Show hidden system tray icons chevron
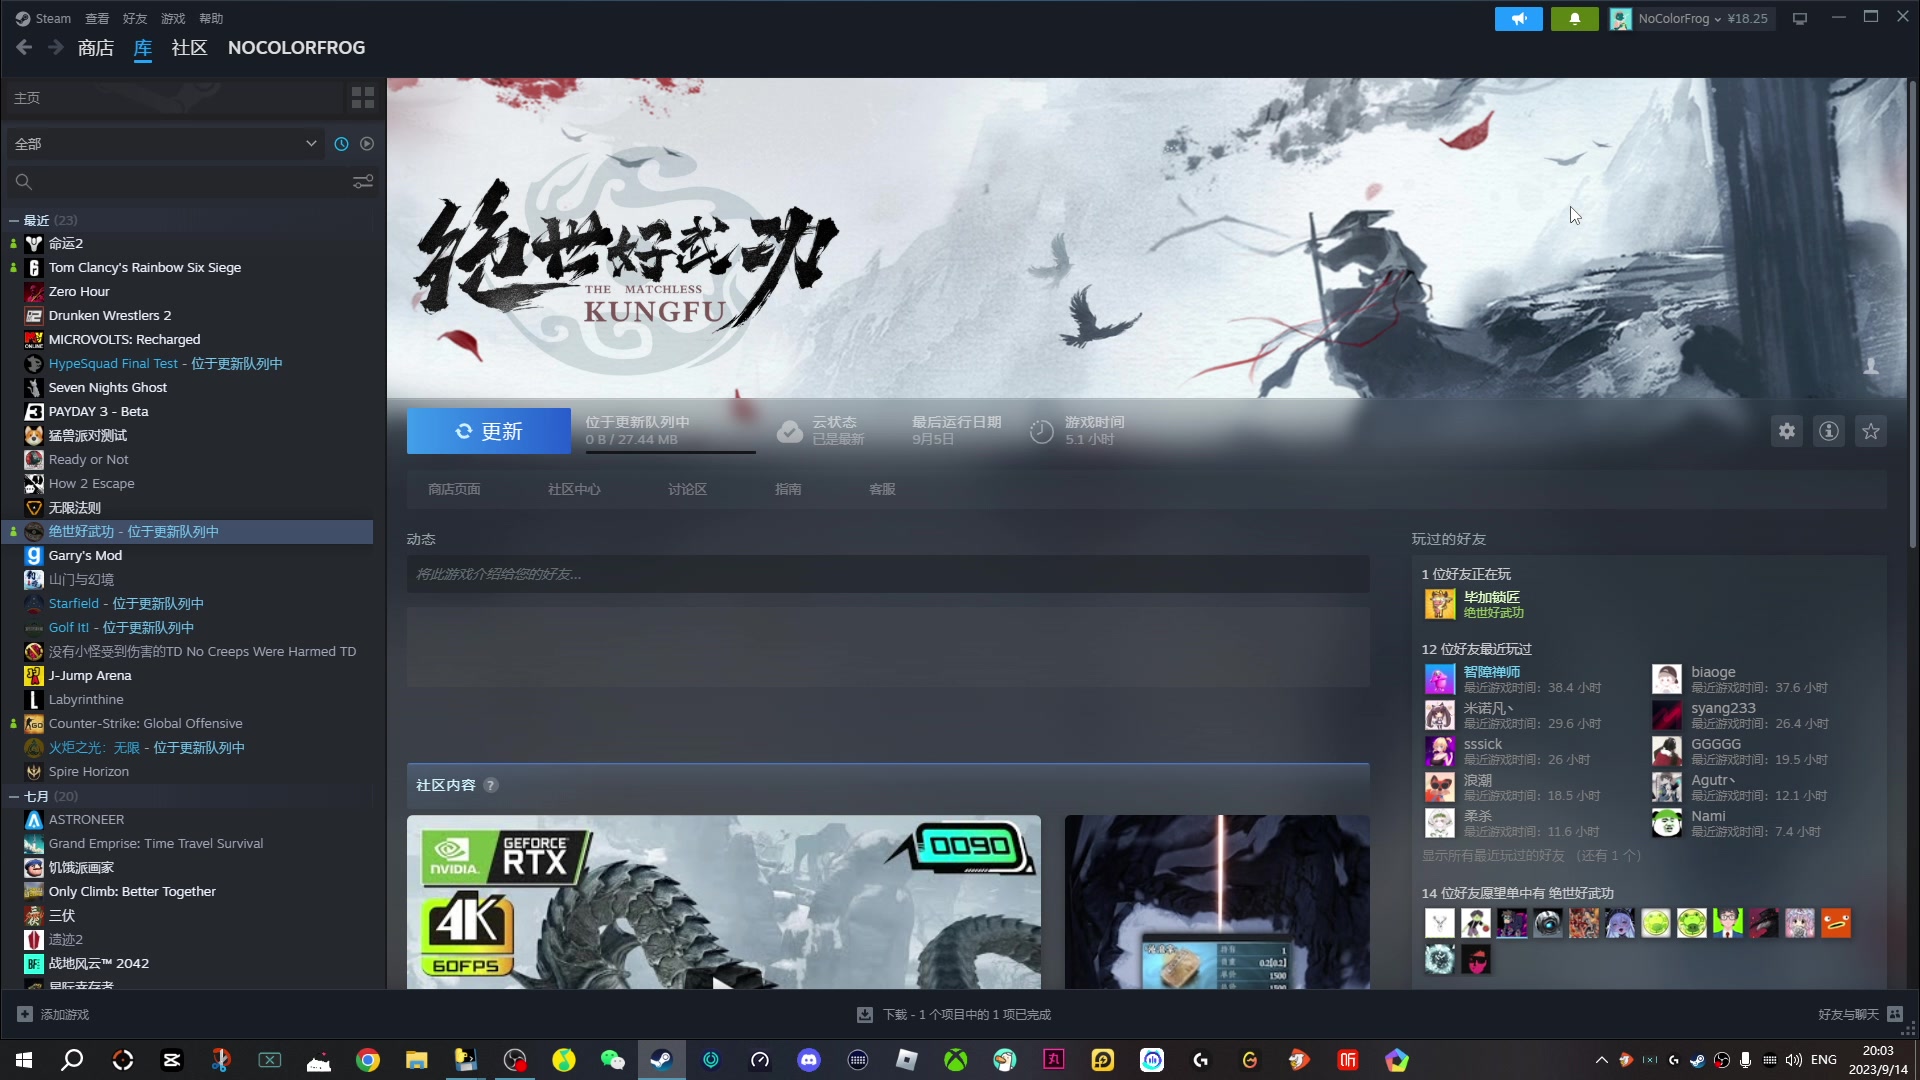 (1601, 1060)
